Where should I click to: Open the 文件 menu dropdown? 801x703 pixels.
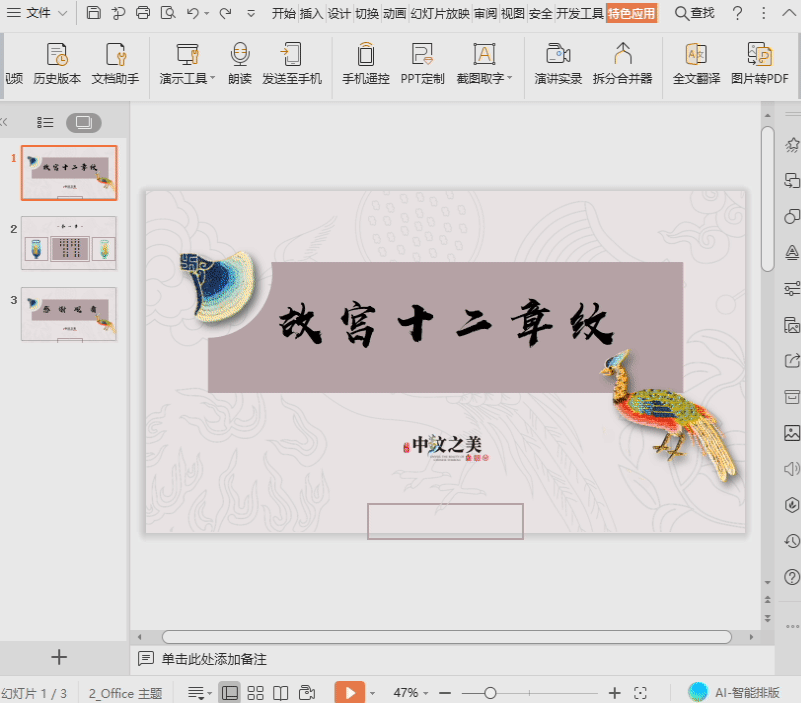(x=37, y=13)
